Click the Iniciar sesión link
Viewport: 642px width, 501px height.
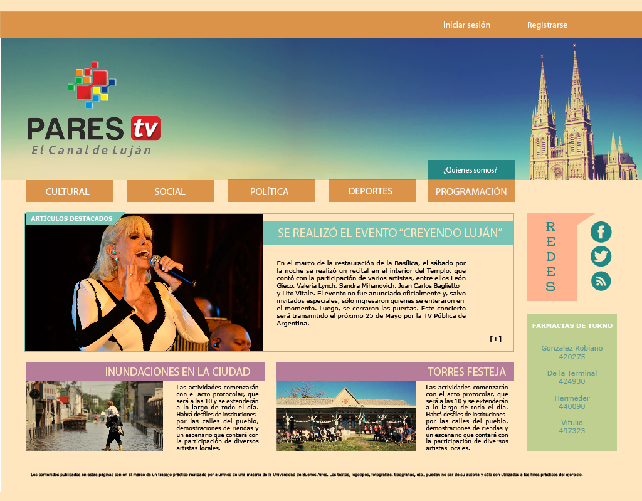click(x=466, y=24)
